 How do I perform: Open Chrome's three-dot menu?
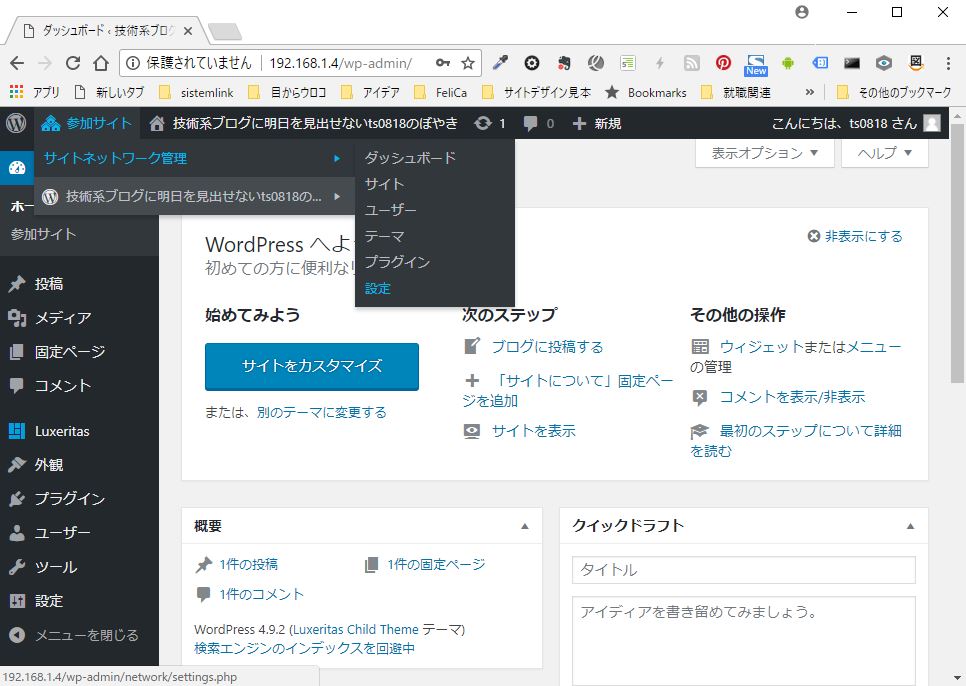(948, 63)
